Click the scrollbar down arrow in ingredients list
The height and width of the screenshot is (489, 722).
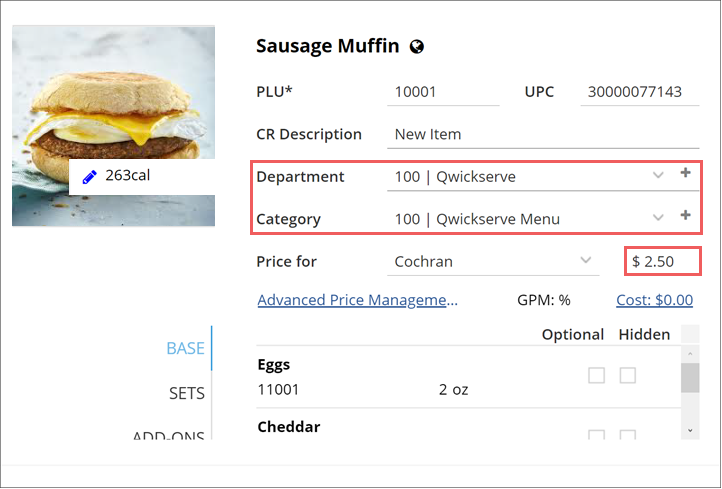point(690,430)
